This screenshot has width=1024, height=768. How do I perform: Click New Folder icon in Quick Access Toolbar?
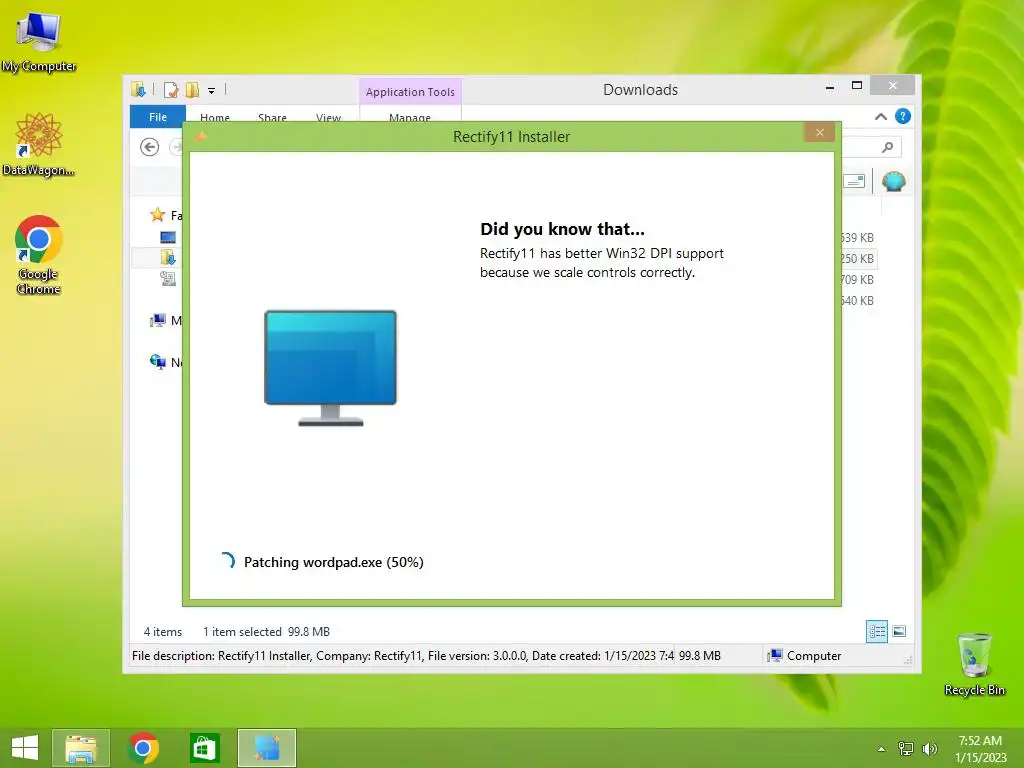tap(193, 89)
